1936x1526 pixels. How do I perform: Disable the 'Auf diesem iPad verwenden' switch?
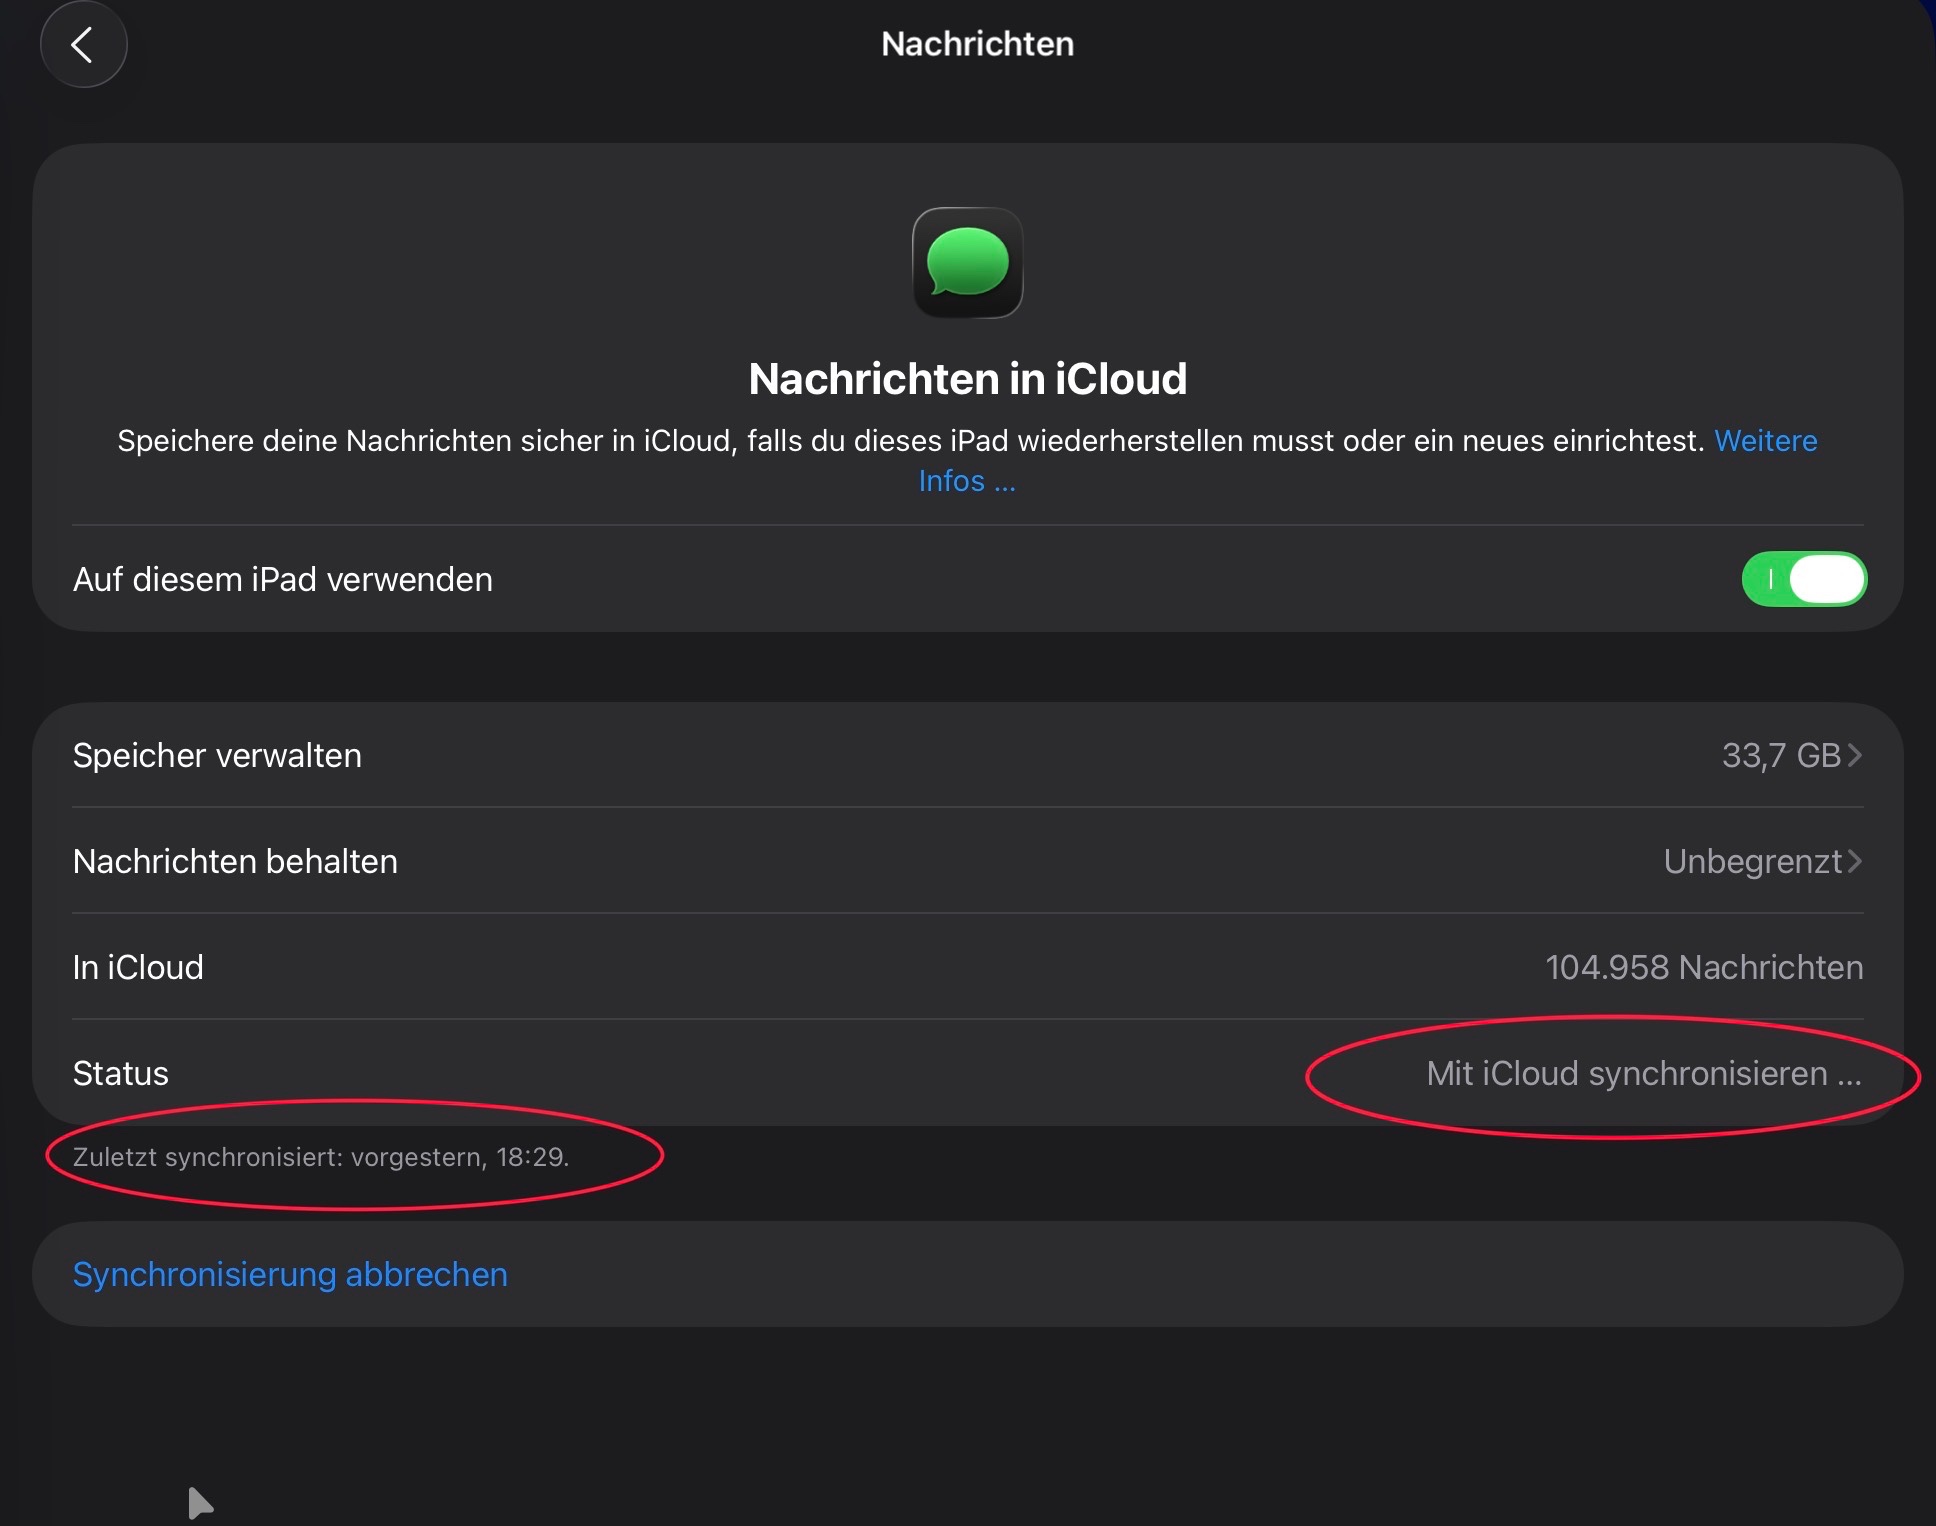pos(1803,579)
